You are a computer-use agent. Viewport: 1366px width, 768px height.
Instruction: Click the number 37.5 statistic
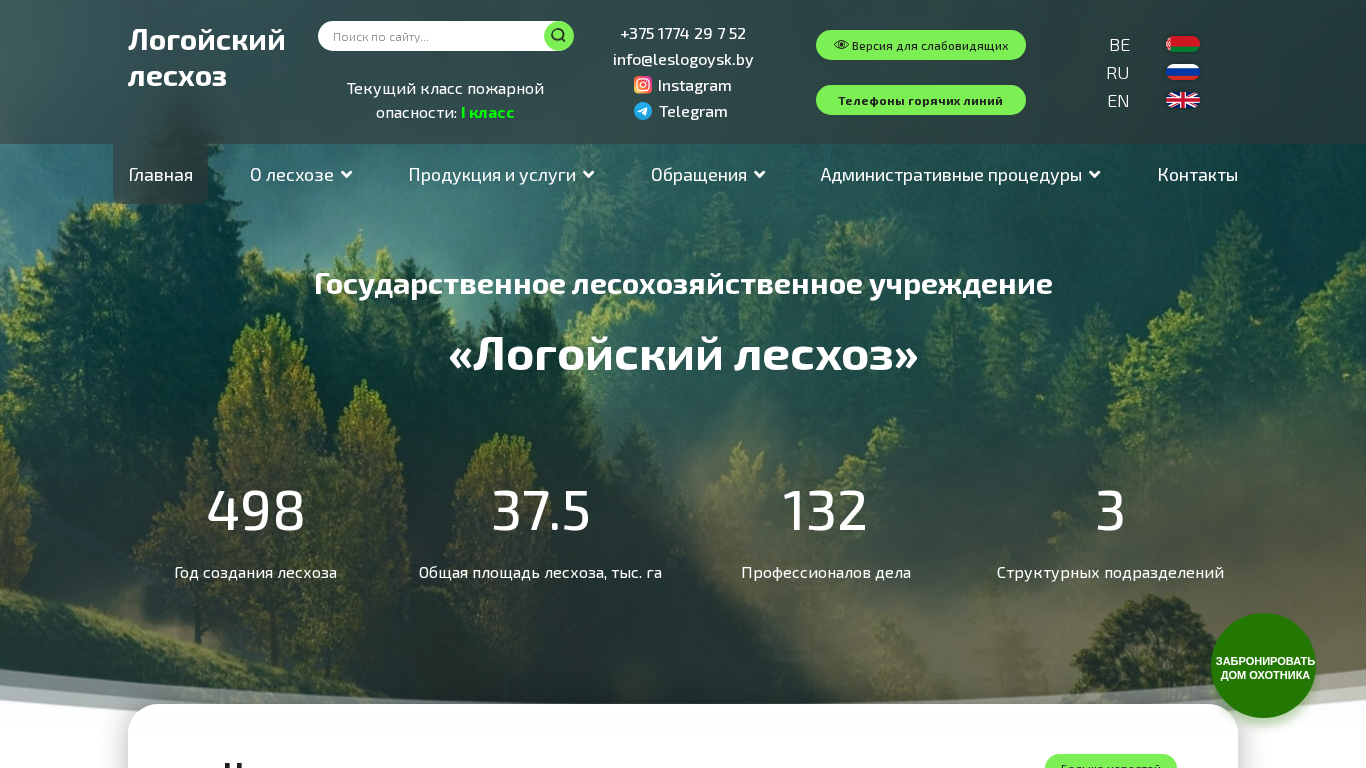pyautogui.click(x=541, y=511)
